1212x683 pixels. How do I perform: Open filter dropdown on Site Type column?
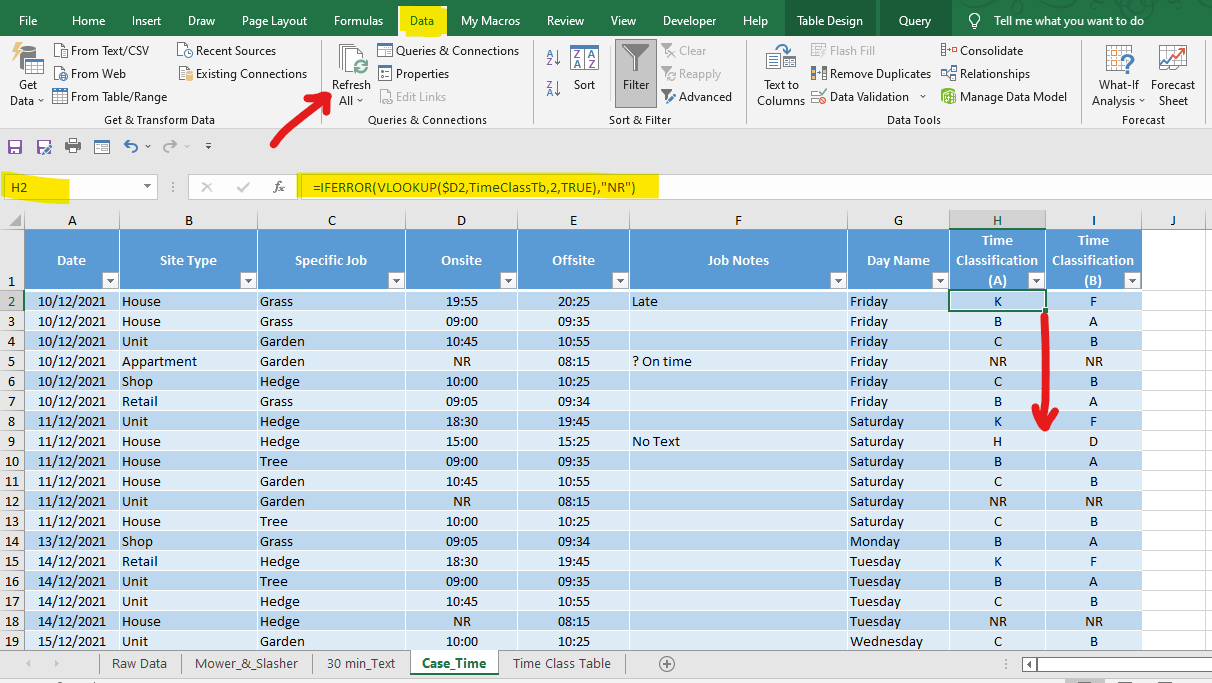pyautogui.click(x=247, y=281)
